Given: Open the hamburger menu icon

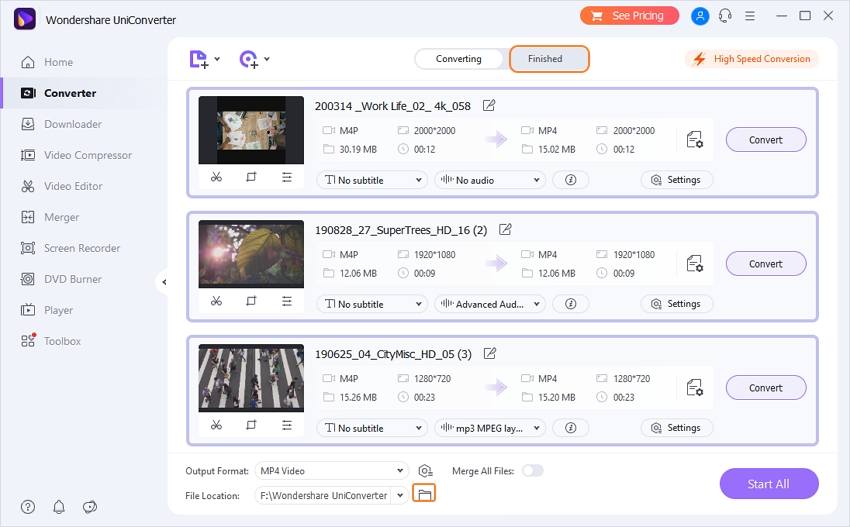Looking at the screenshot, I should (x=750, y=16).
